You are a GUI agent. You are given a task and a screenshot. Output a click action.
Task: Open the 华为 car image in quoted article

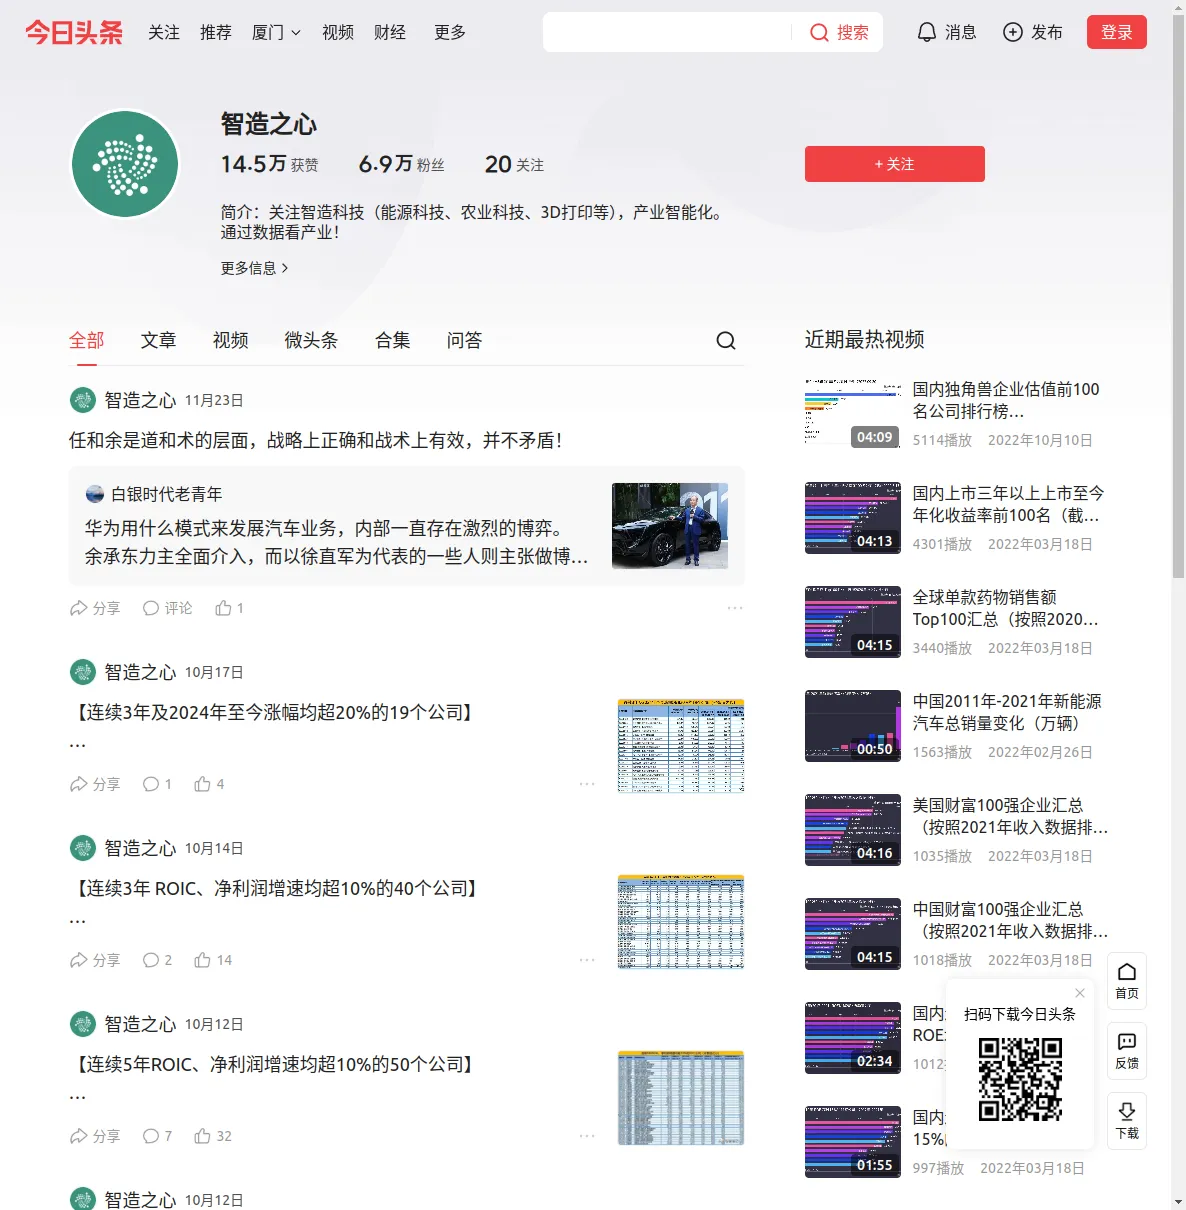[670, 526]
